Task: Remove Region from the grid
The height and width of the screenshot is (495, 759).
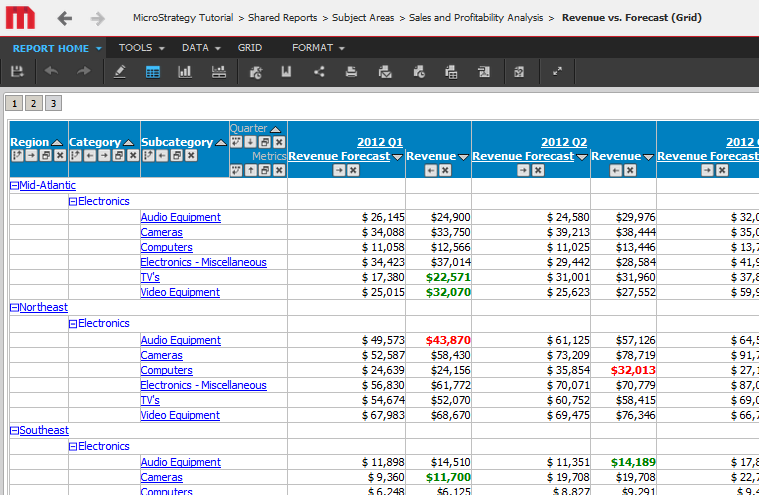Action: coord(60,156)
